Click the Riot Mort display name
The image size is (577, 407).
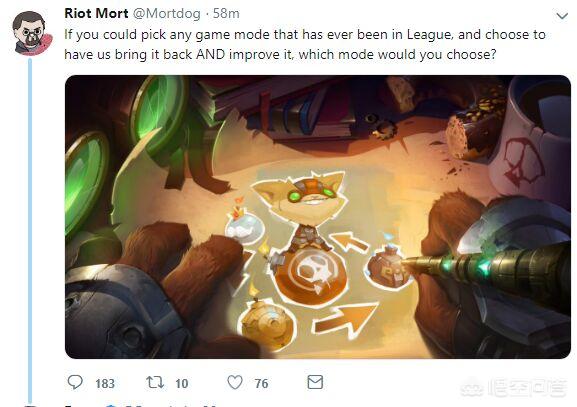coord(96,13)
